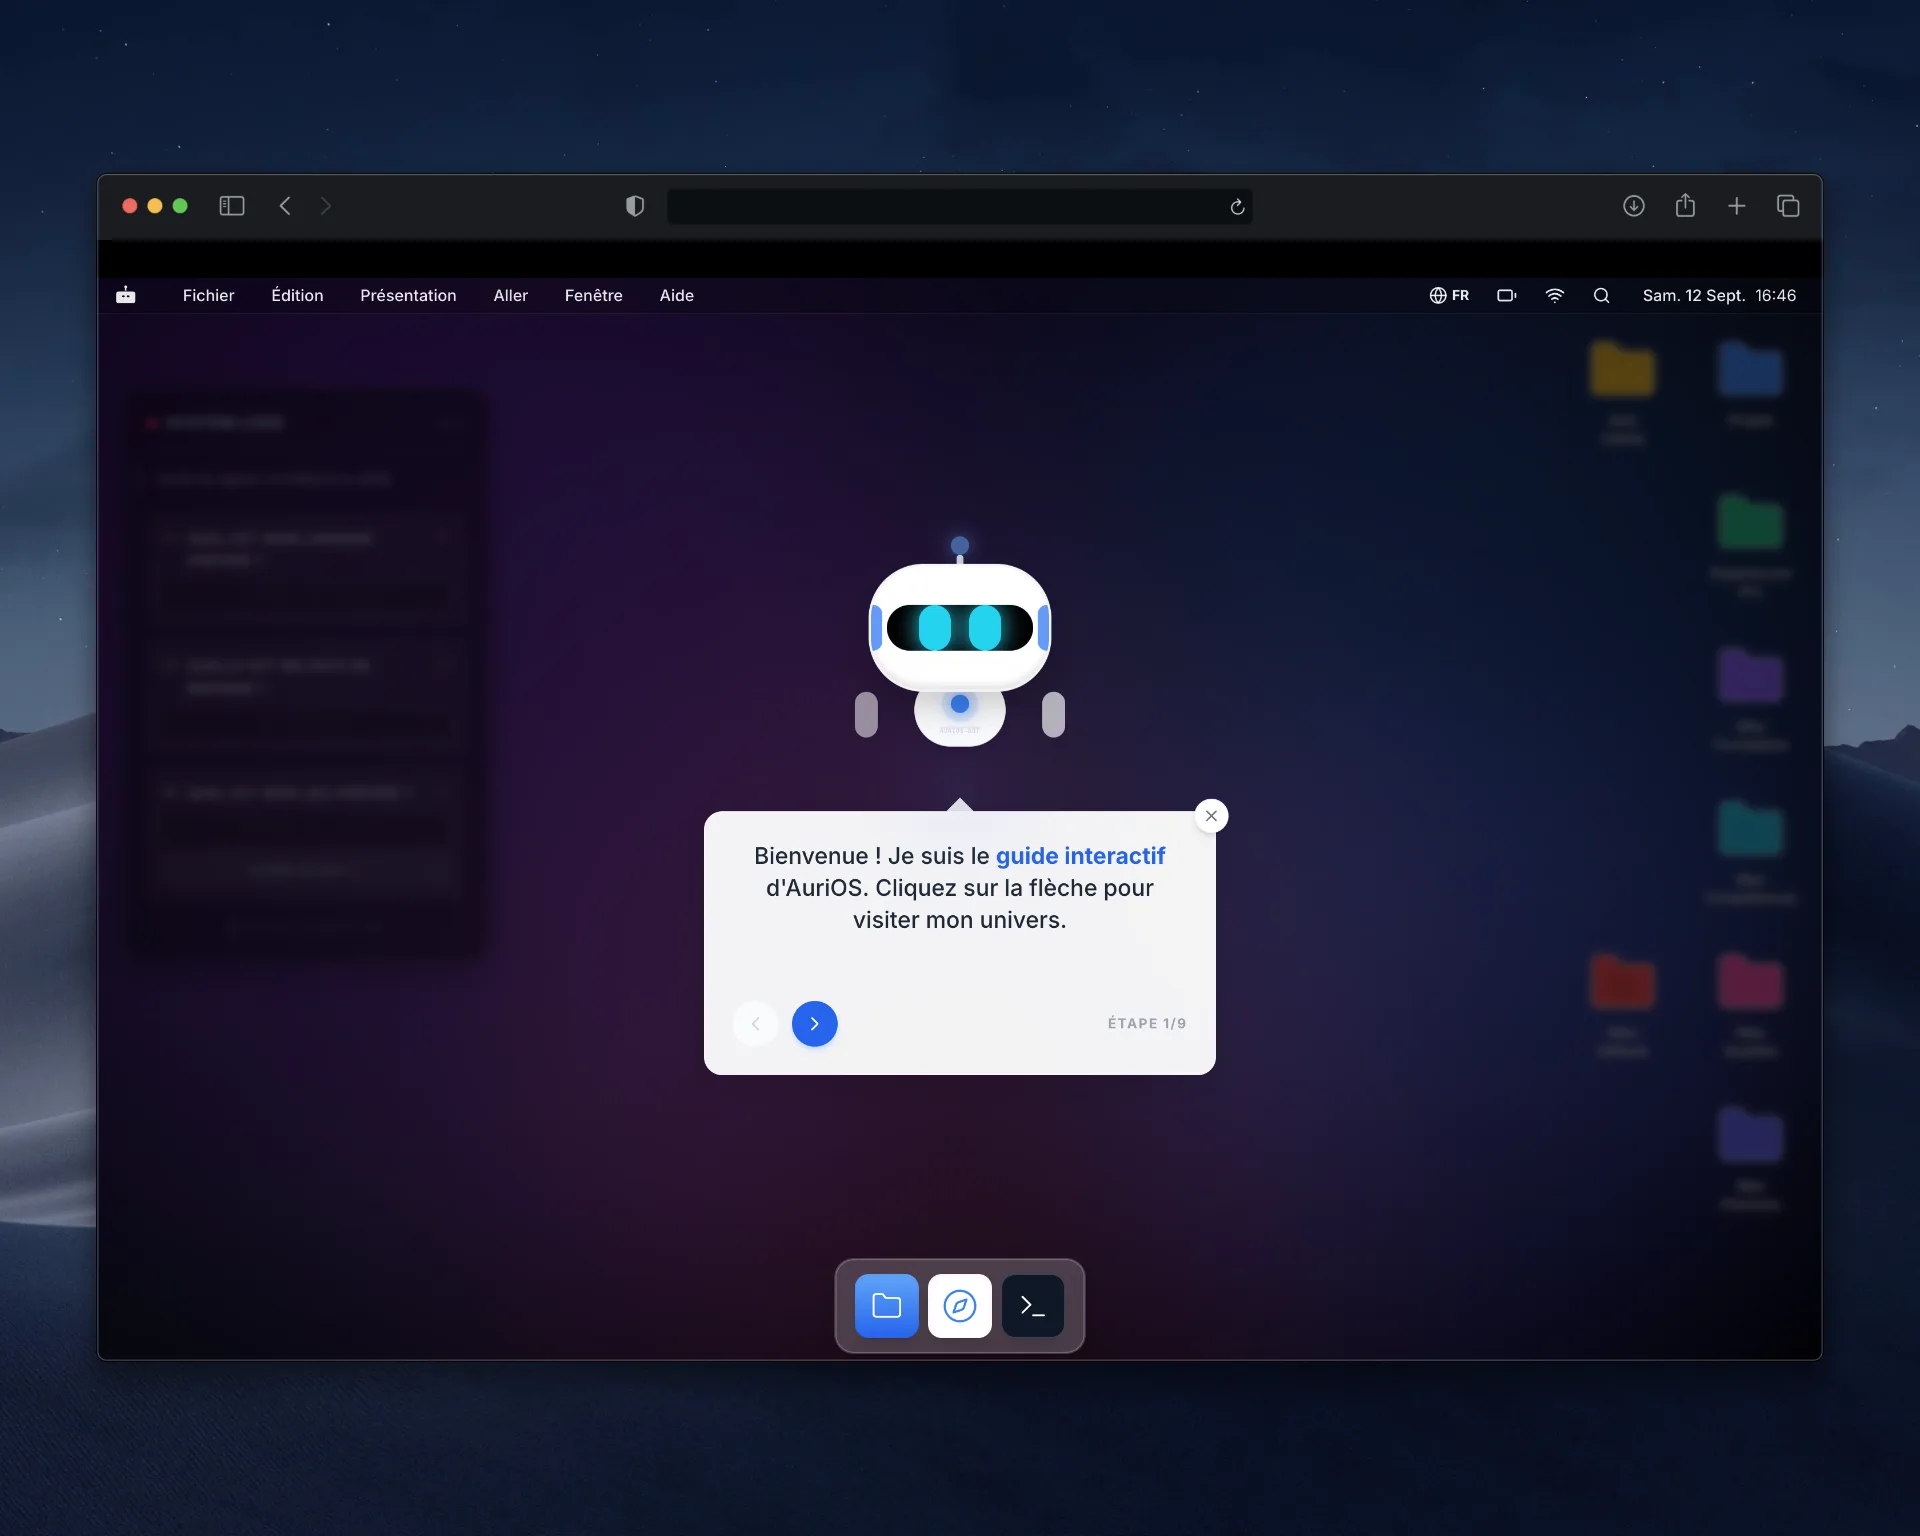Open the browser downloads icon
The height and width of the screenshot is (1536, 1920).
1633,206
